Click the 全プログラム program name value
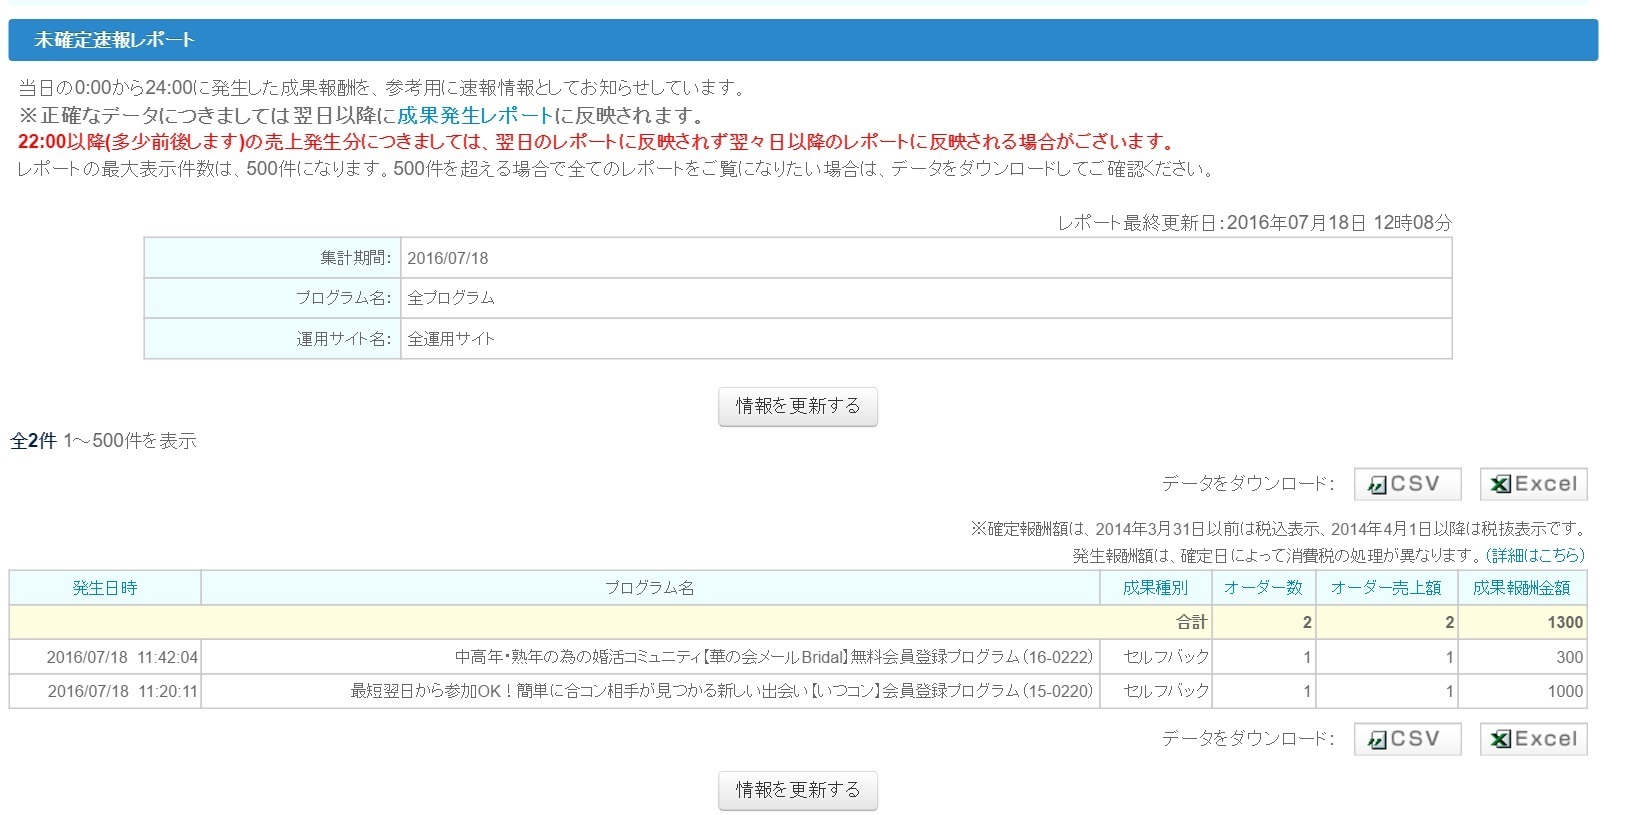The image size is (1625, 815). point(451,298)
